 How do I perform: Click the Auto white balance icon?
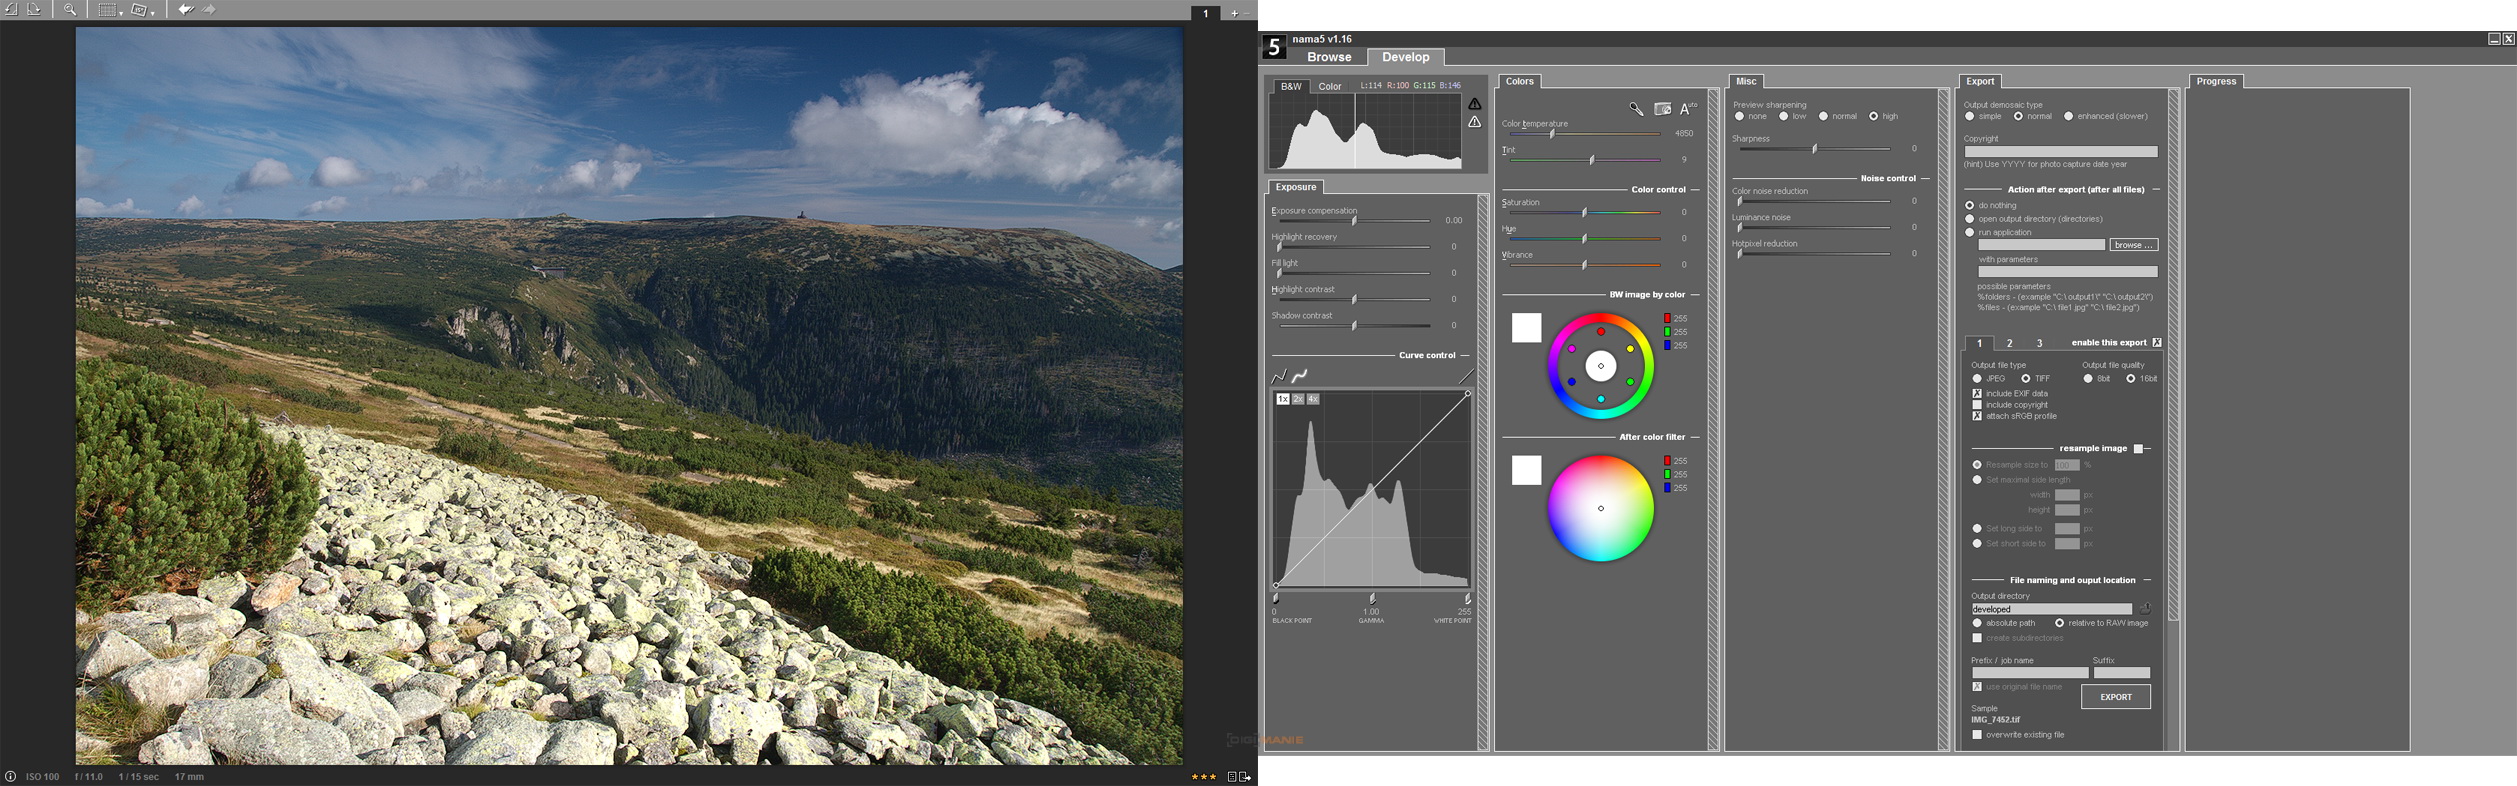click(x=1688, y=109)
